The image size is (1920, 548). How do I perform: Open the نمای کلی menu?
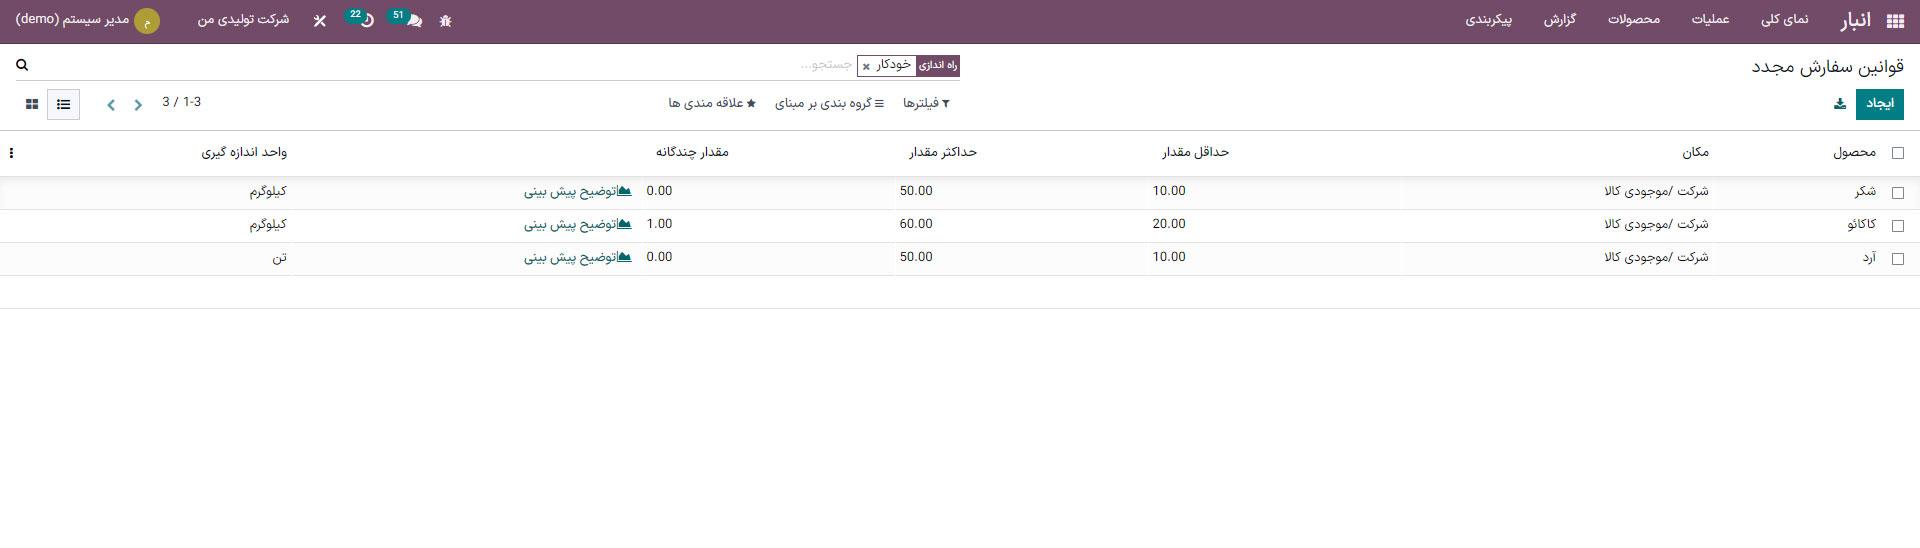tap(1784, 20)
